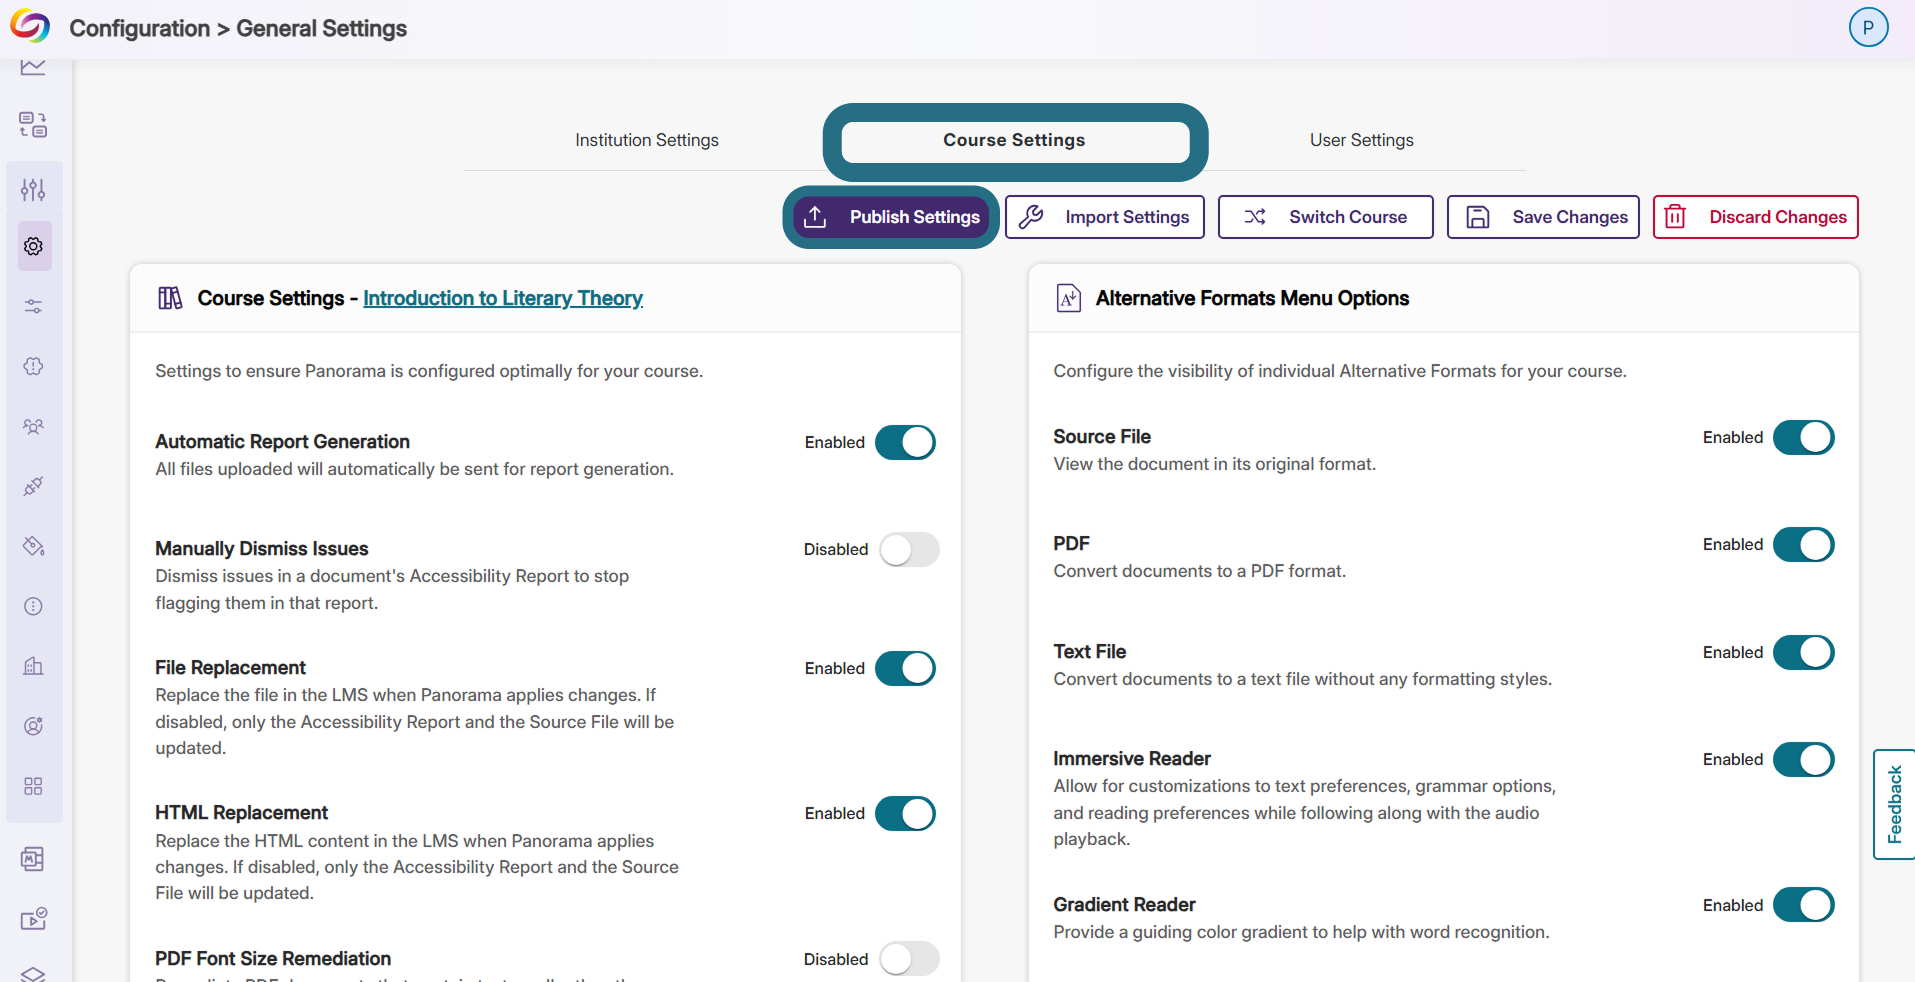Viewport: 1915px width, 982px height.
Task: Disable Automatic Report Generation toggle
Action: (905, 442)
